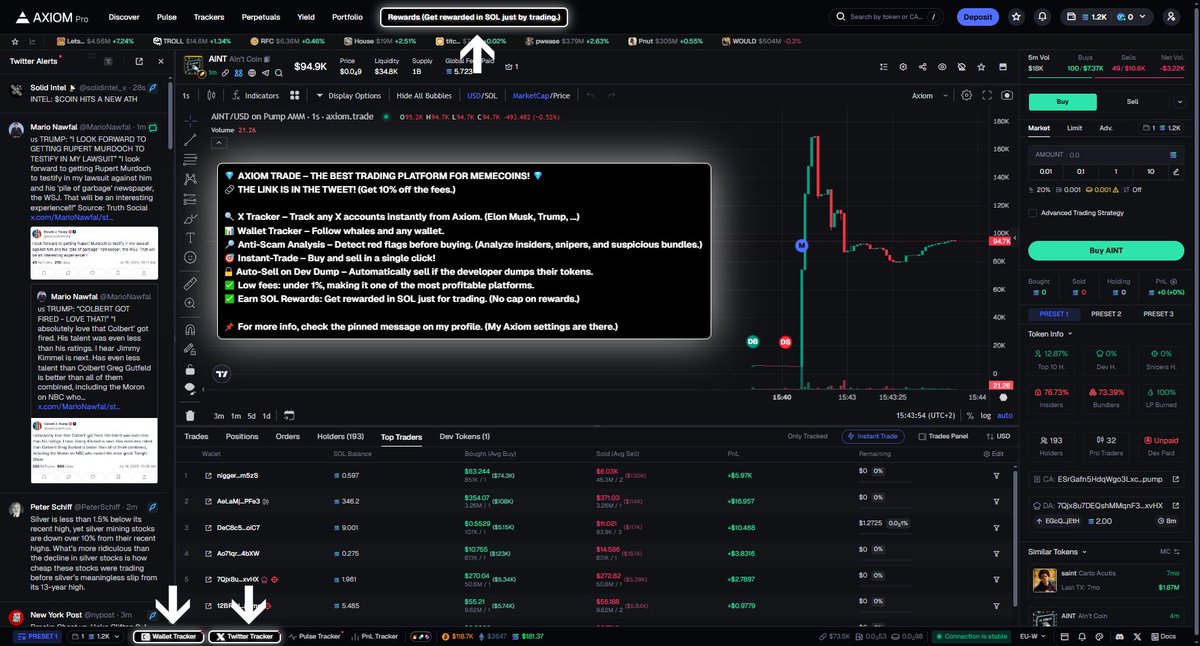Click the trash remove-drawings icon
1200x646 pixels.
(x=190, y=415)
